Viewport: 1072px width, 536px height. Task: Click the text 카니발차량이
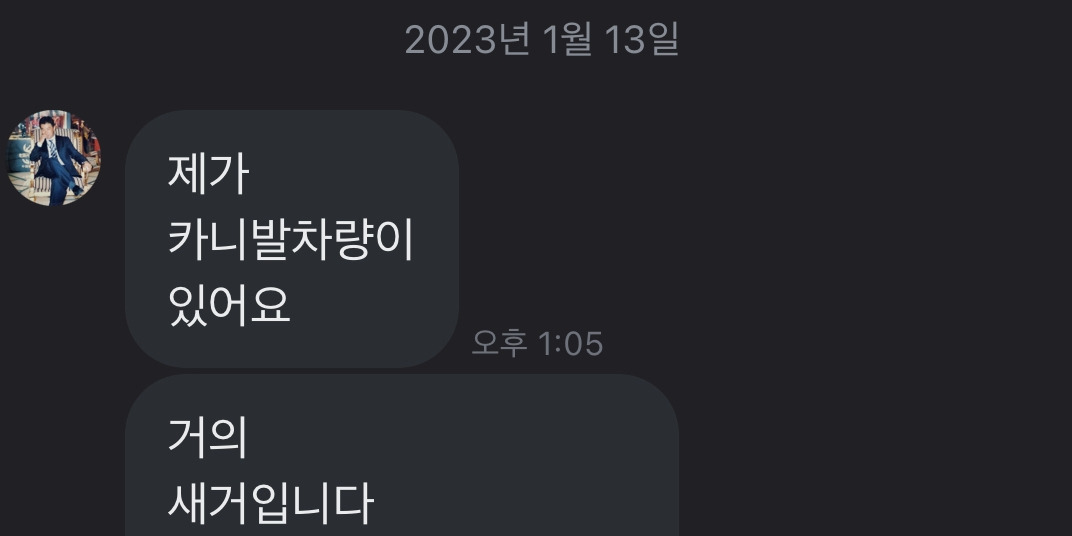[291, 241]
